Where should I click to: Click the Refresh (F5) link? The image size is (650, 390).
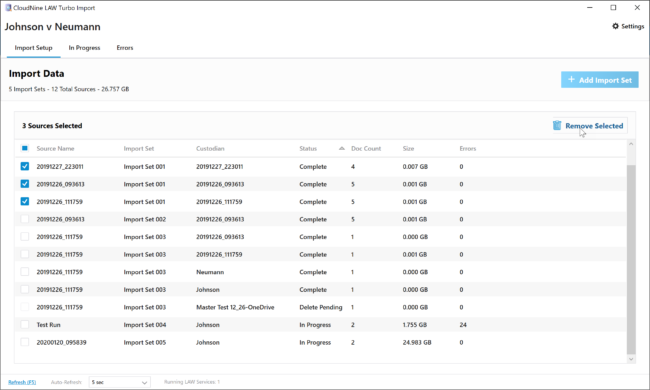click(x=22, y=382)
